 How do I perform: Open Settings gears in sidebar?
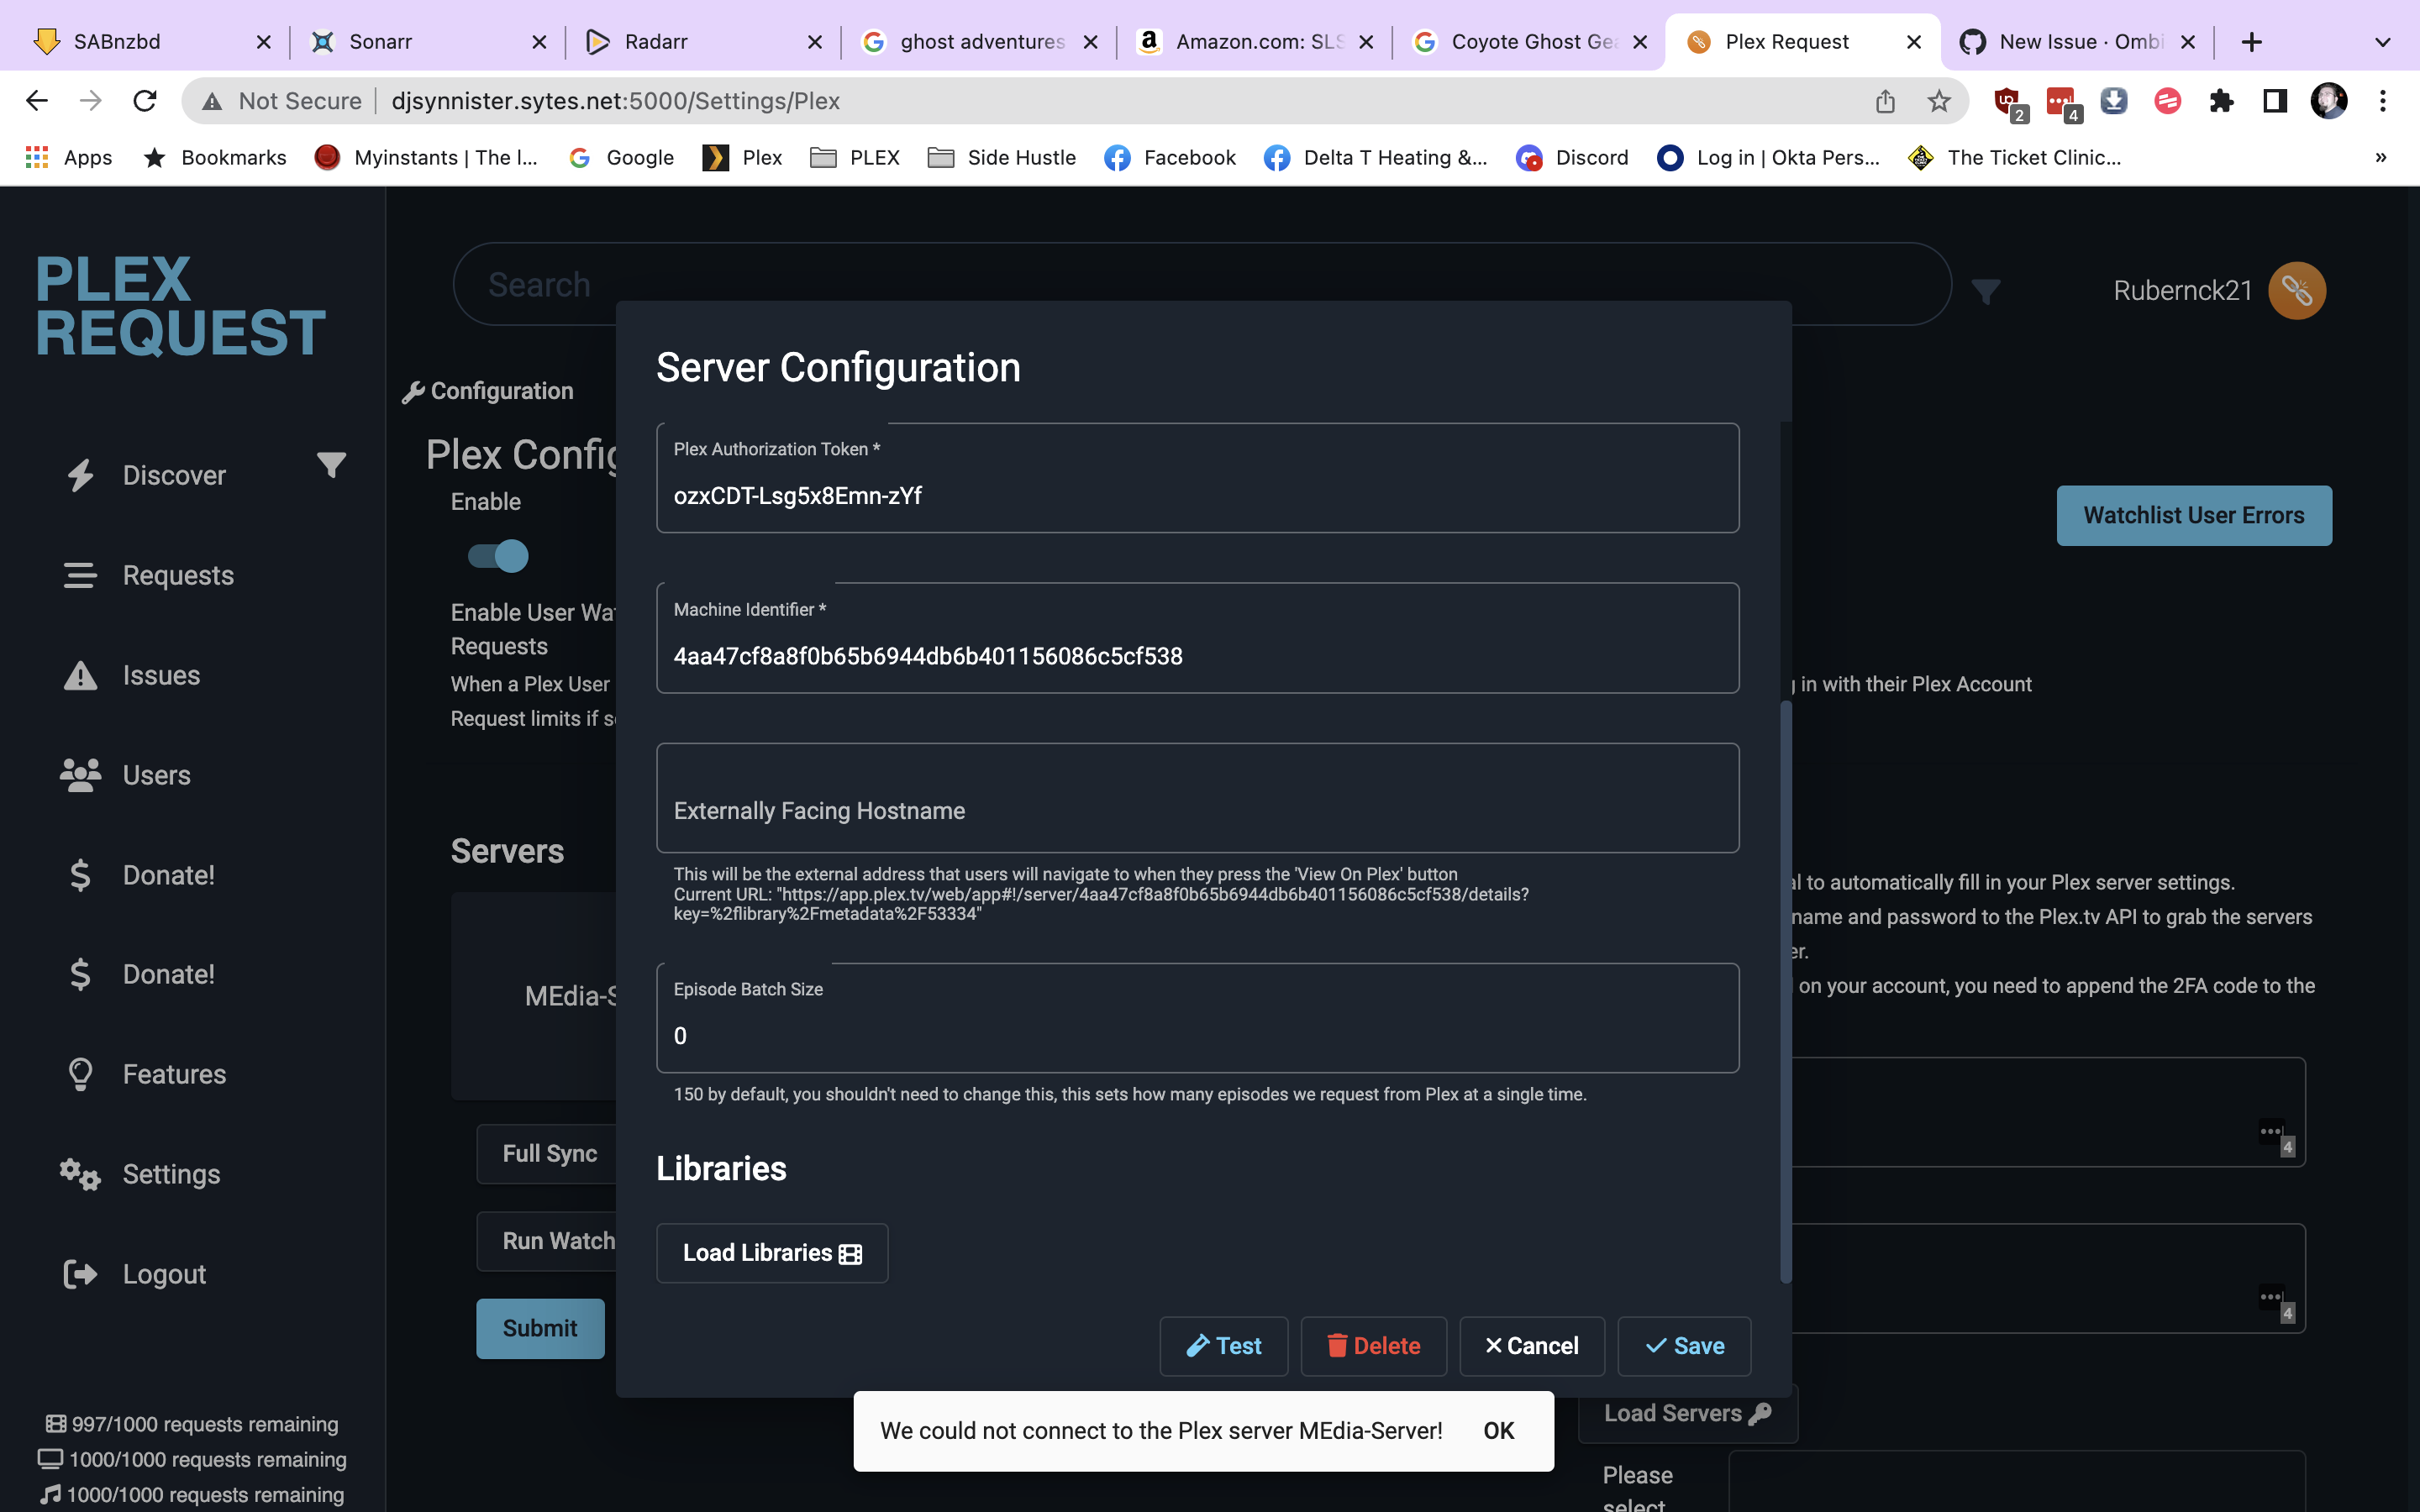(x=81, y=1174)
